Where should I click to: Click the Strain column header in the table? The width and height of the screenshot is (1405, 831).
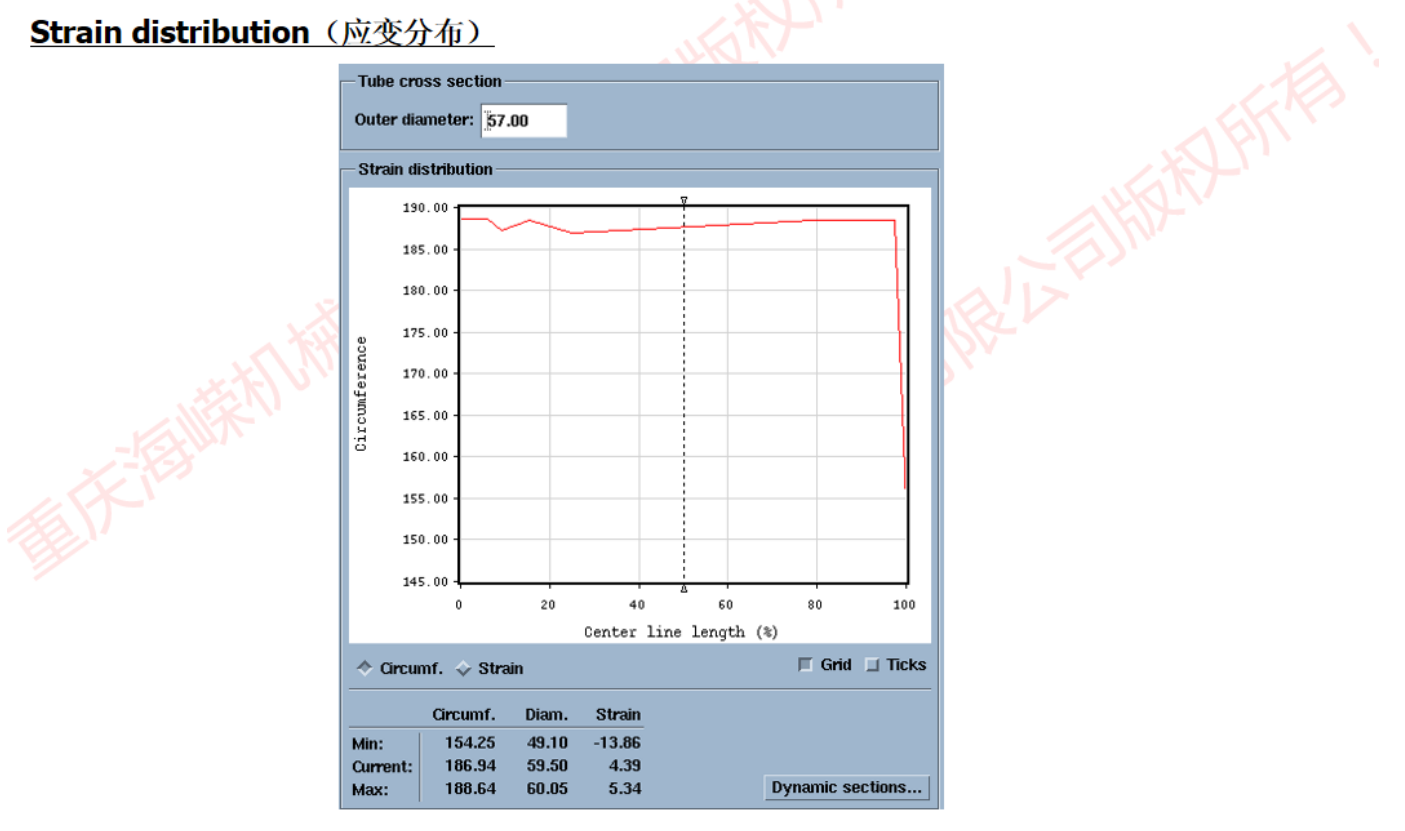618,715
